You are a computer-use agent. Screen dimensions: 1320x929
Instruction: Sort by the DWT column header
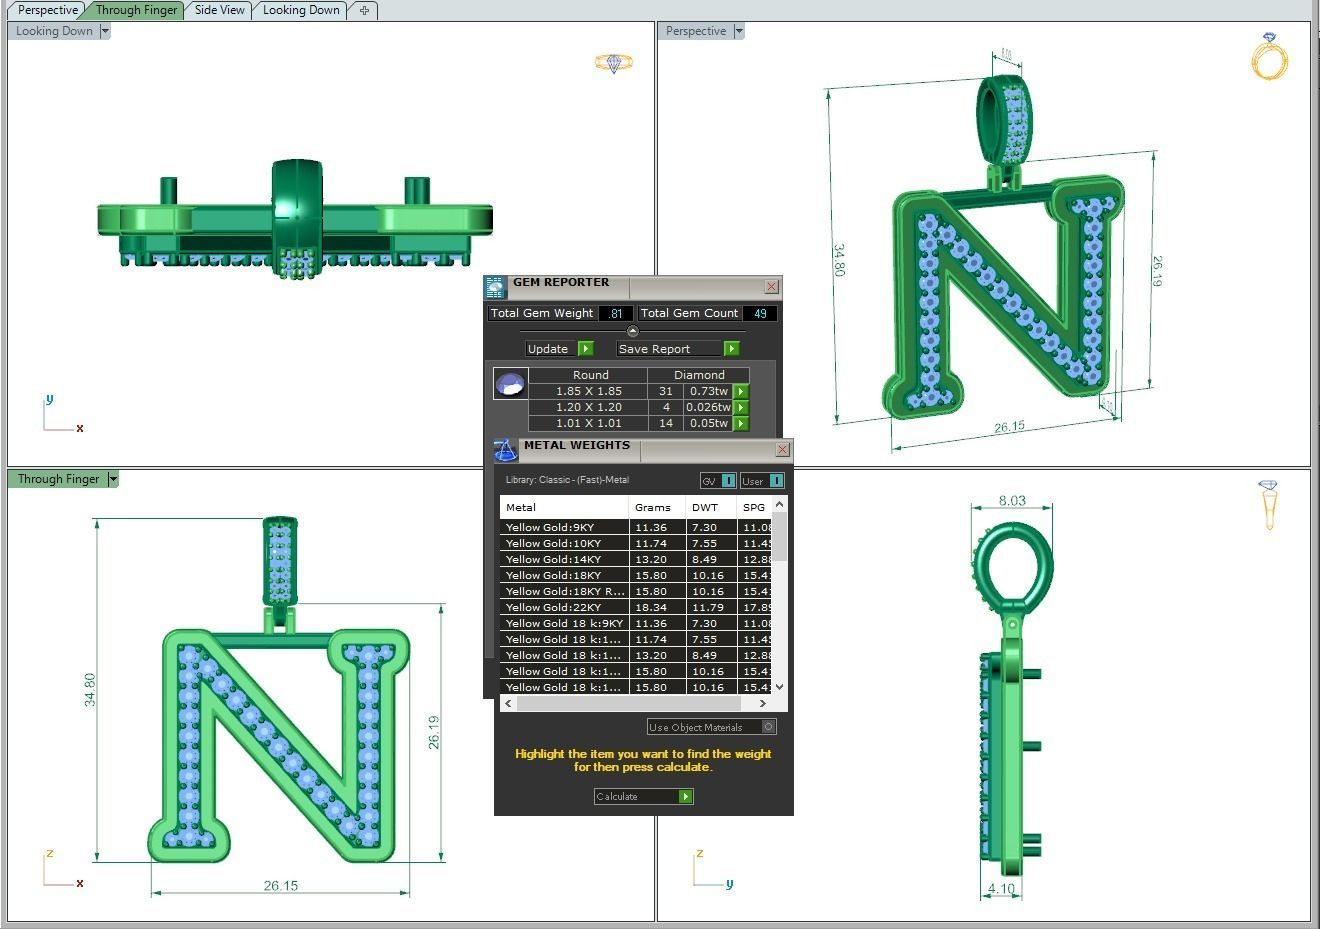710,507
